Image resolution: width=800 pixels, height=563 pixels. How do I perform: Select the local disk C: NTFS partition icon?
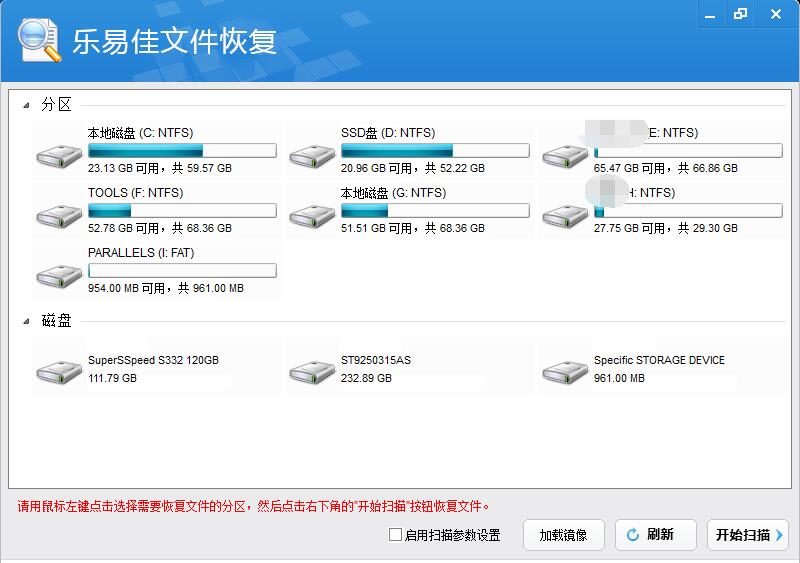[59, 155]
